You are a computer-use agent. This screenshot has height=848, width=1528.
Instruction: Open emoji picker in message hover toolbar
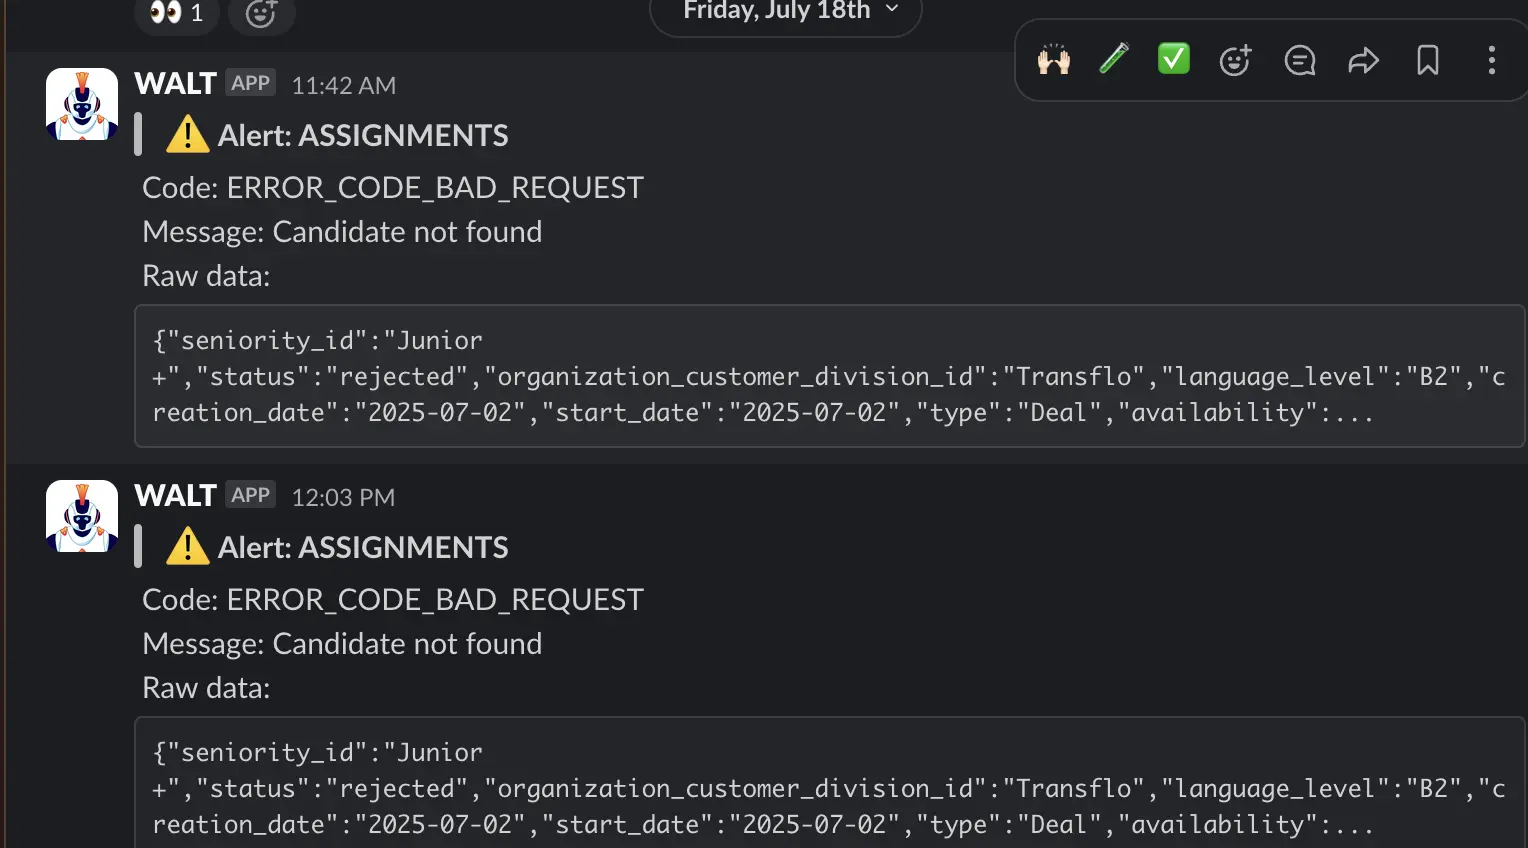[1235, 61]
